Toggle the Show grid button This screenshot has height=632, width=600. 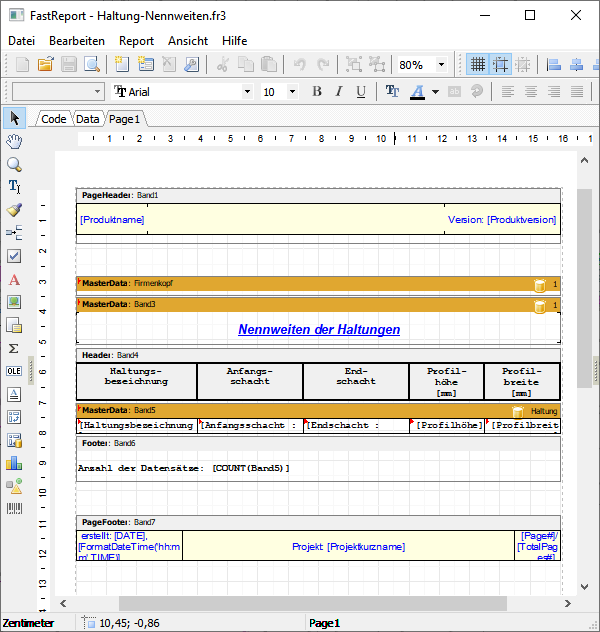478,65
